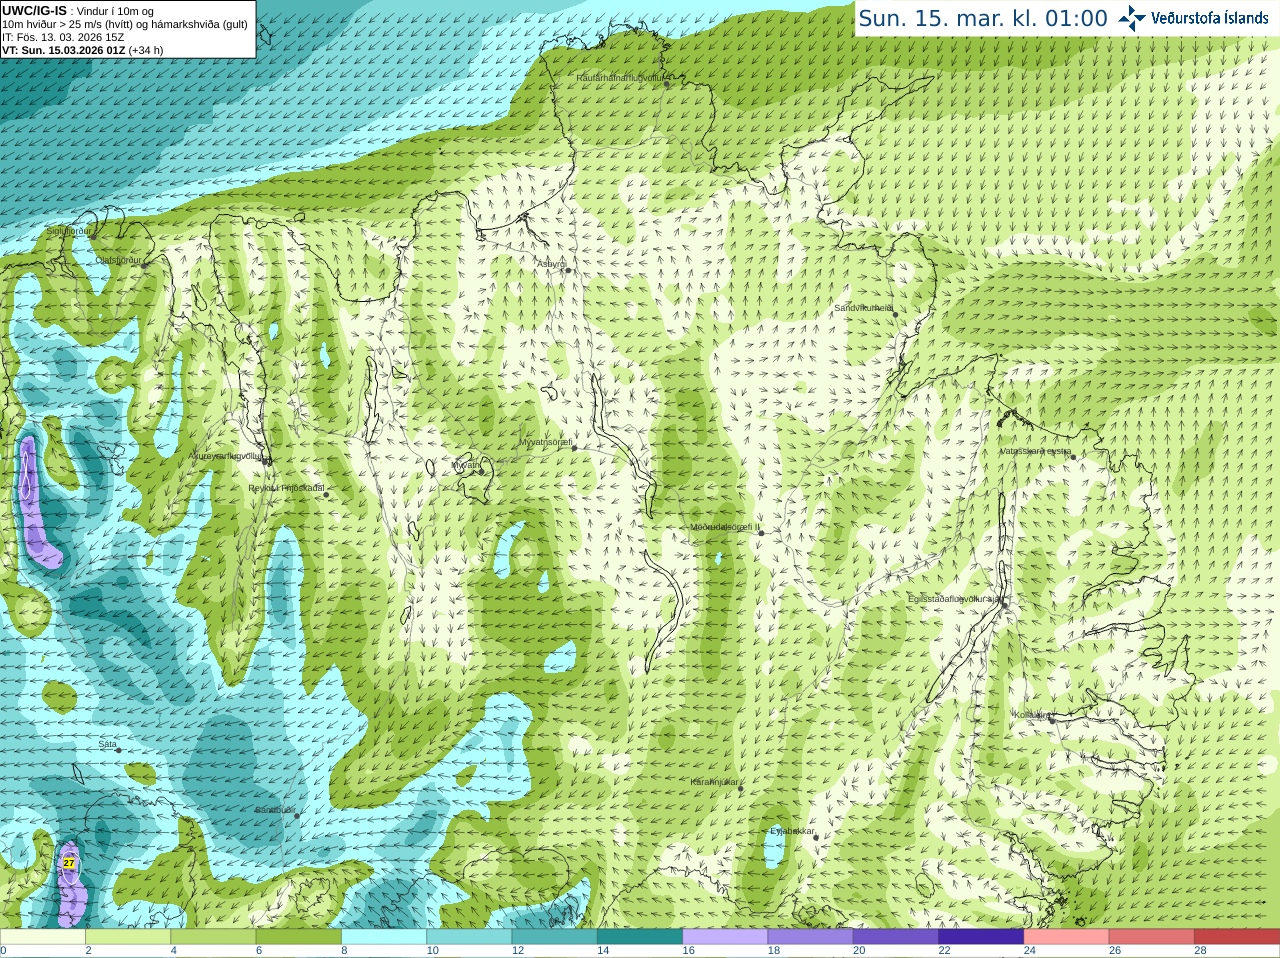The image size is (1280, 958).
Task: Click the Vatnsskarð eystra station label
Action: (1036, 451)
